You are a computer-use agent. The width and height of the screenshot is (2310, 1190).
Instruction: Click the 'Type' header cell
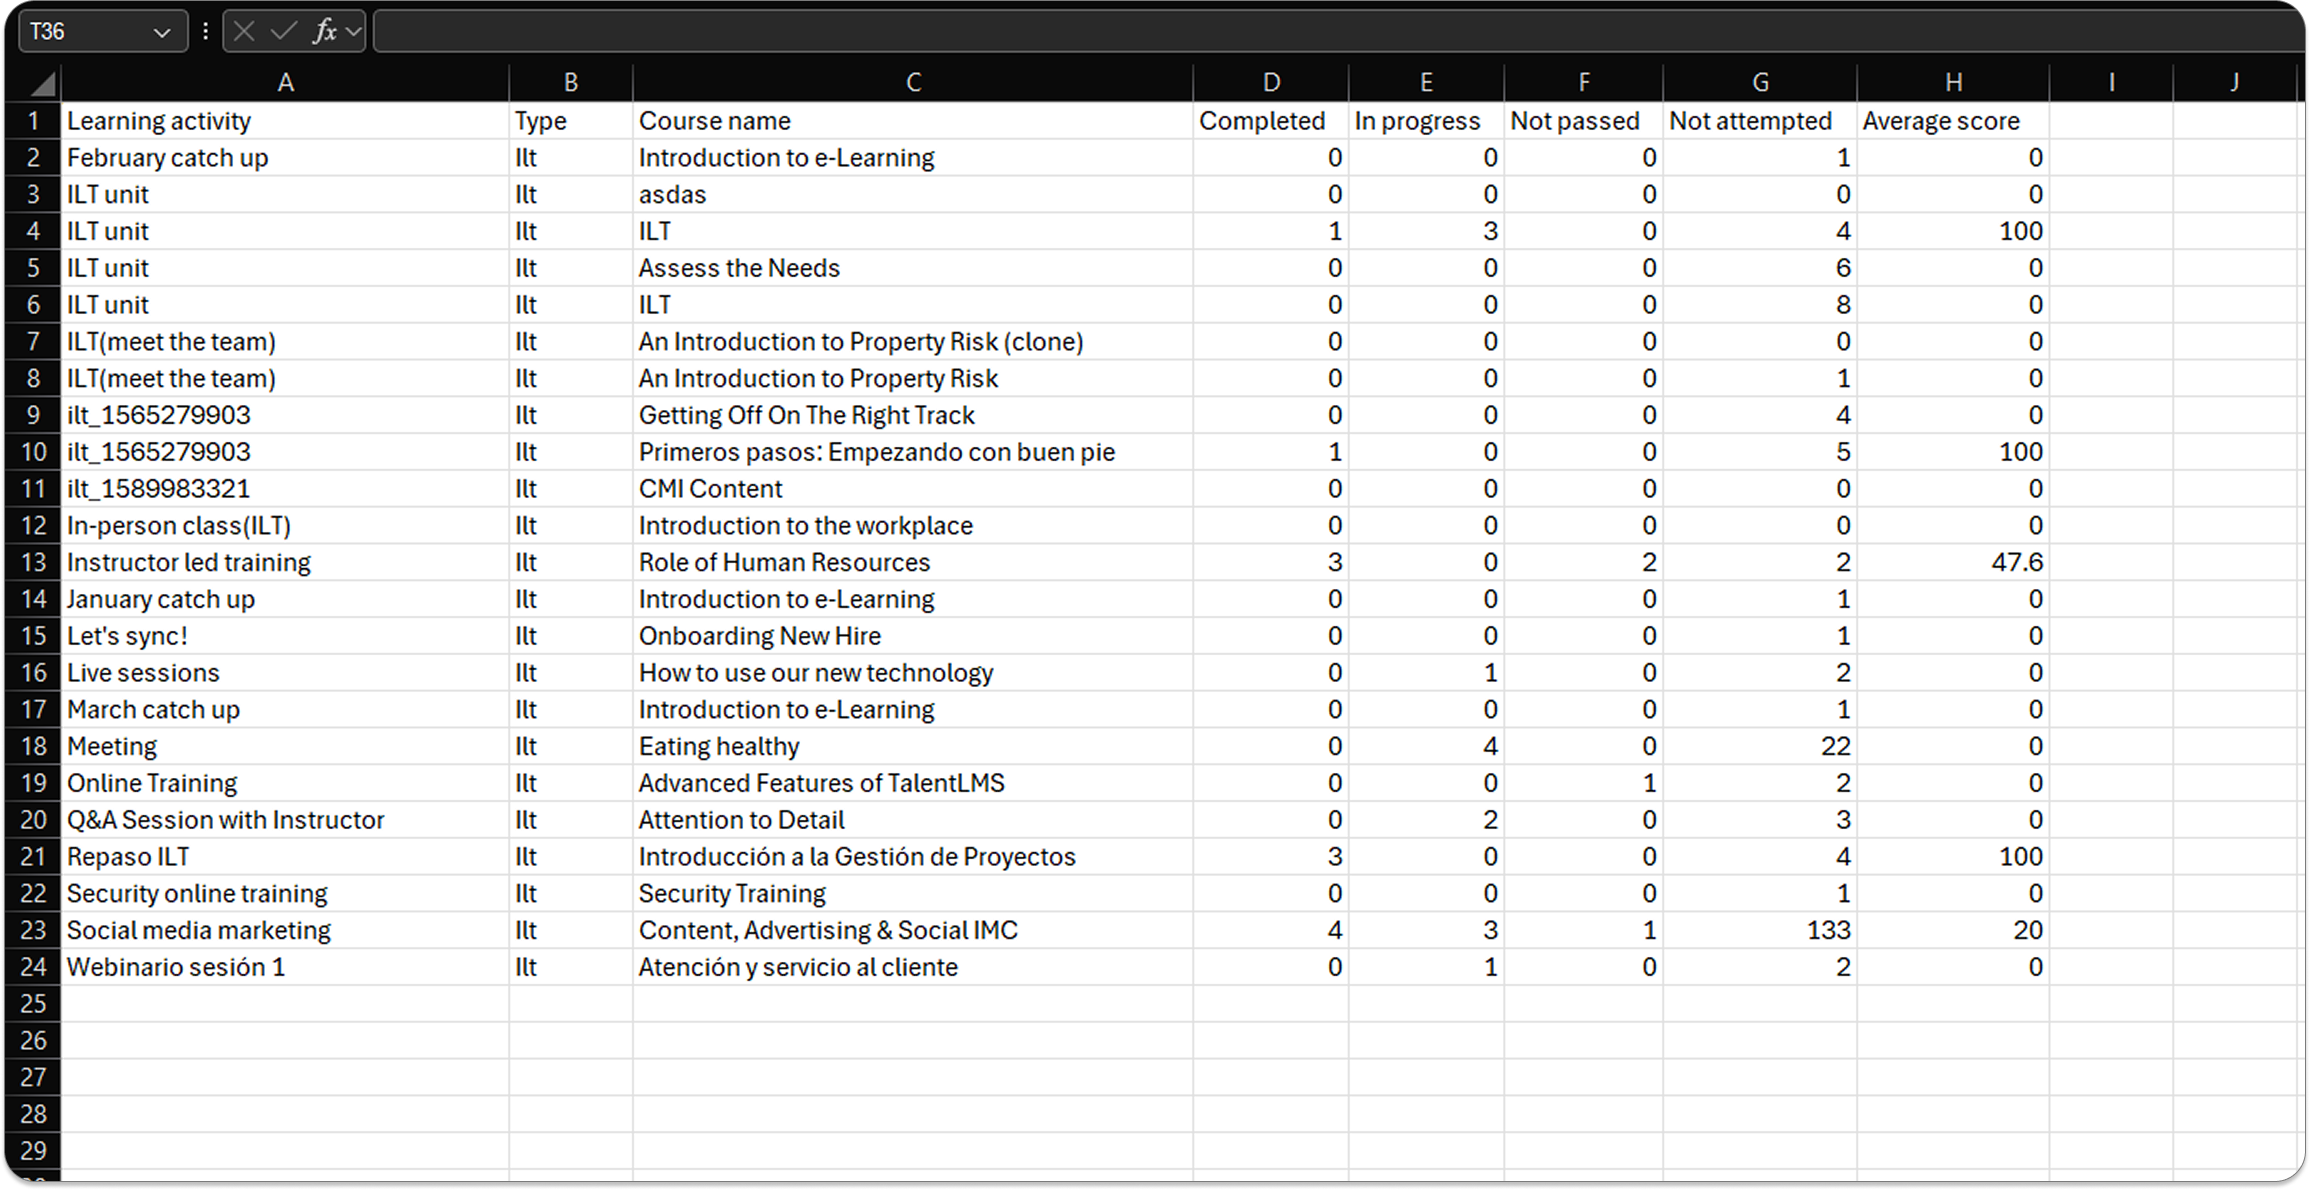tap(571, 121)
